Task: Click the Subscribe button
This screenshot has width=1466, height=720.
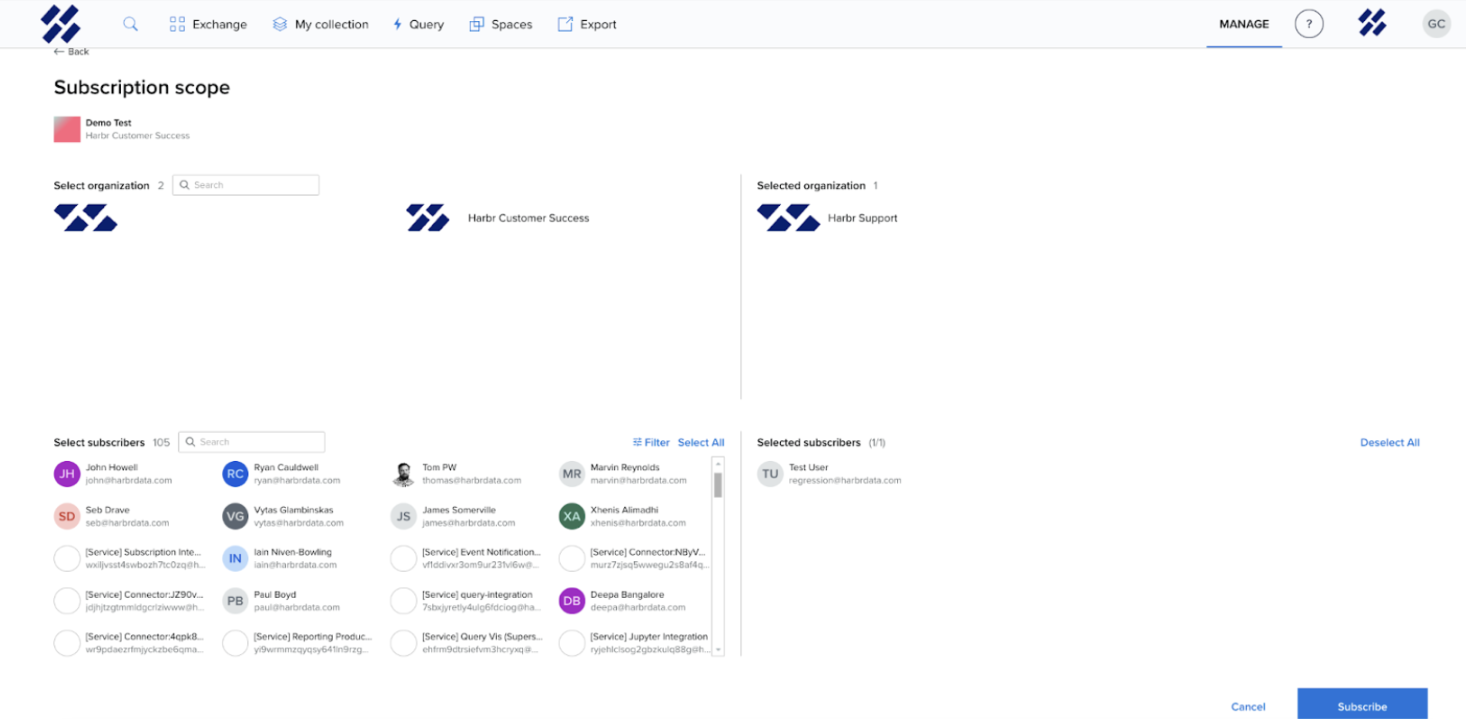Action: click(x=1361, y=705)
